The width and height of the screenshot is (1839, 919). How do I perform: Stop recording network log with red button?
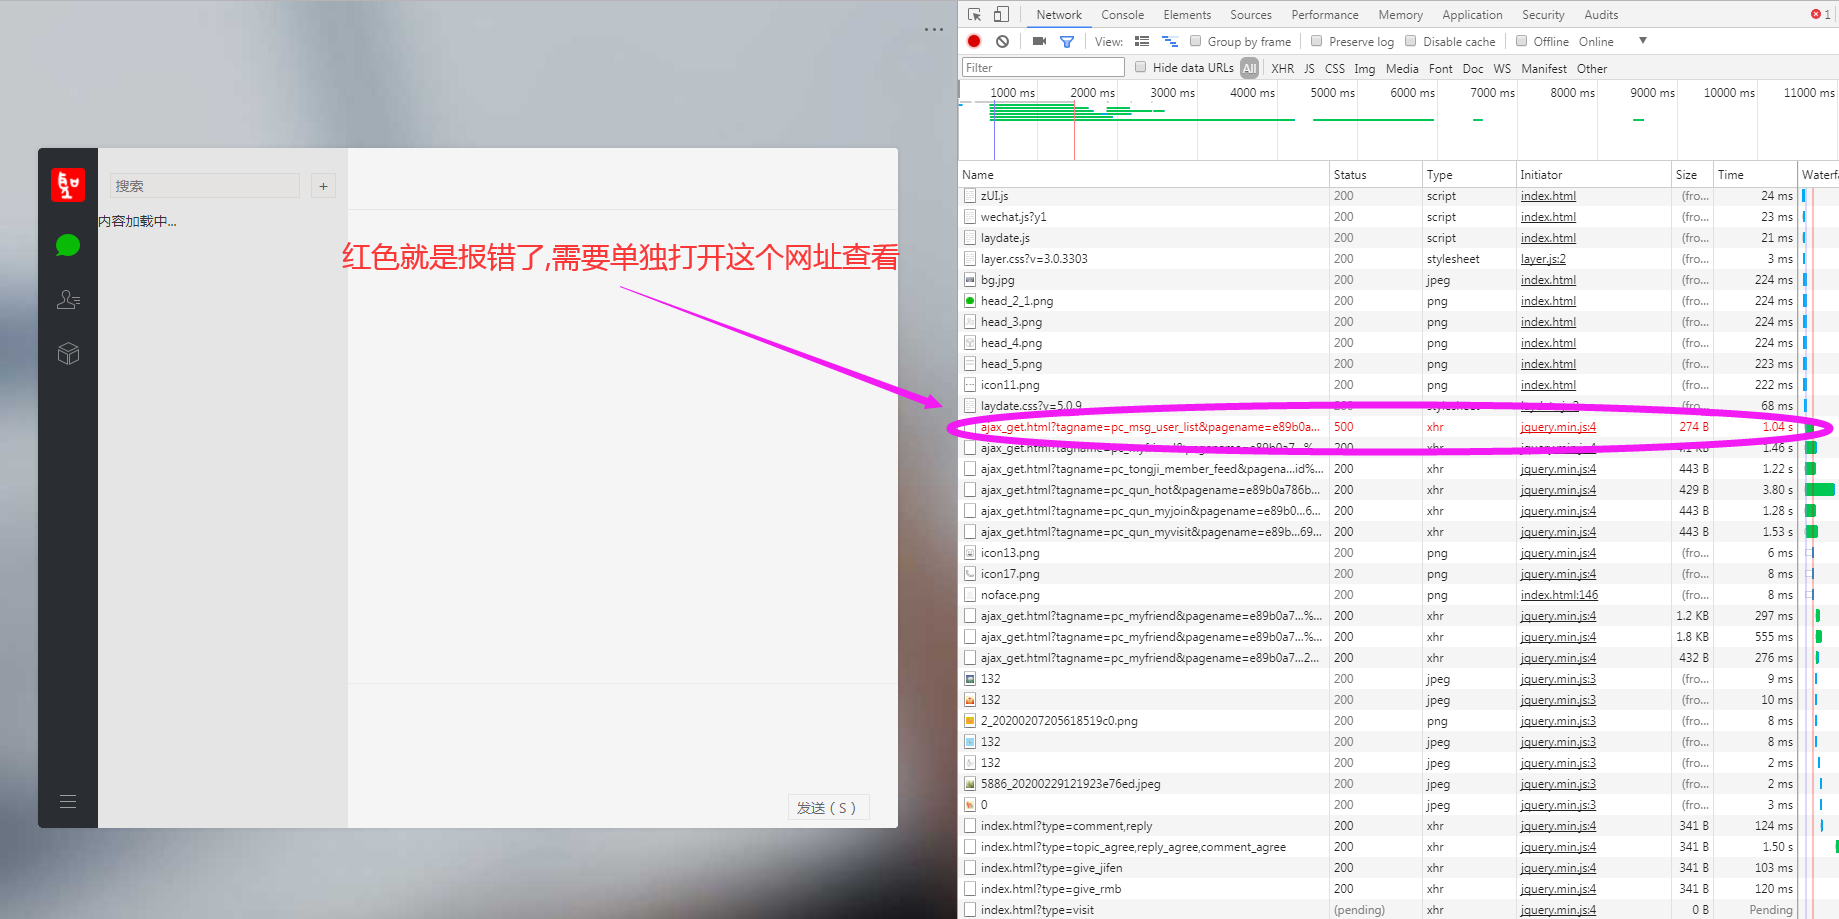(x=974, y=41)
